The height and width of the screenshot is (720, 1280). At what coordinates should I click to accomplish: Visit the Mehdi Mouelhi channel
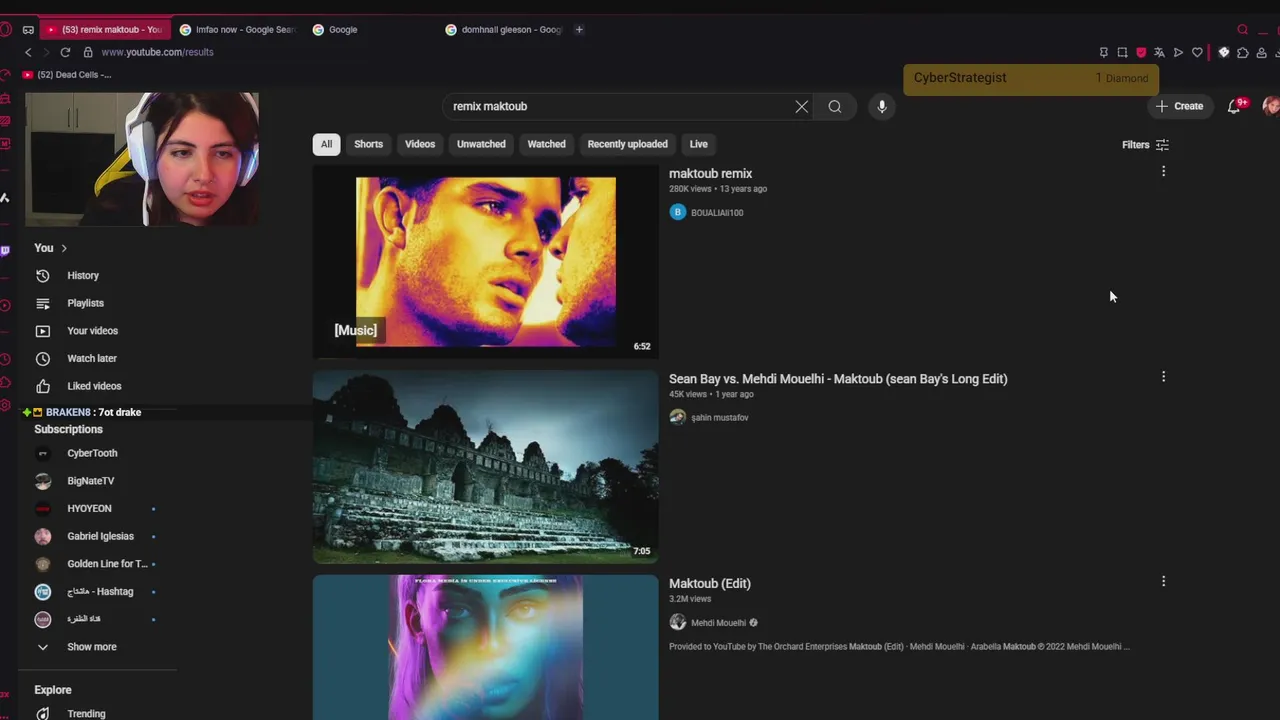coord(718,623)
